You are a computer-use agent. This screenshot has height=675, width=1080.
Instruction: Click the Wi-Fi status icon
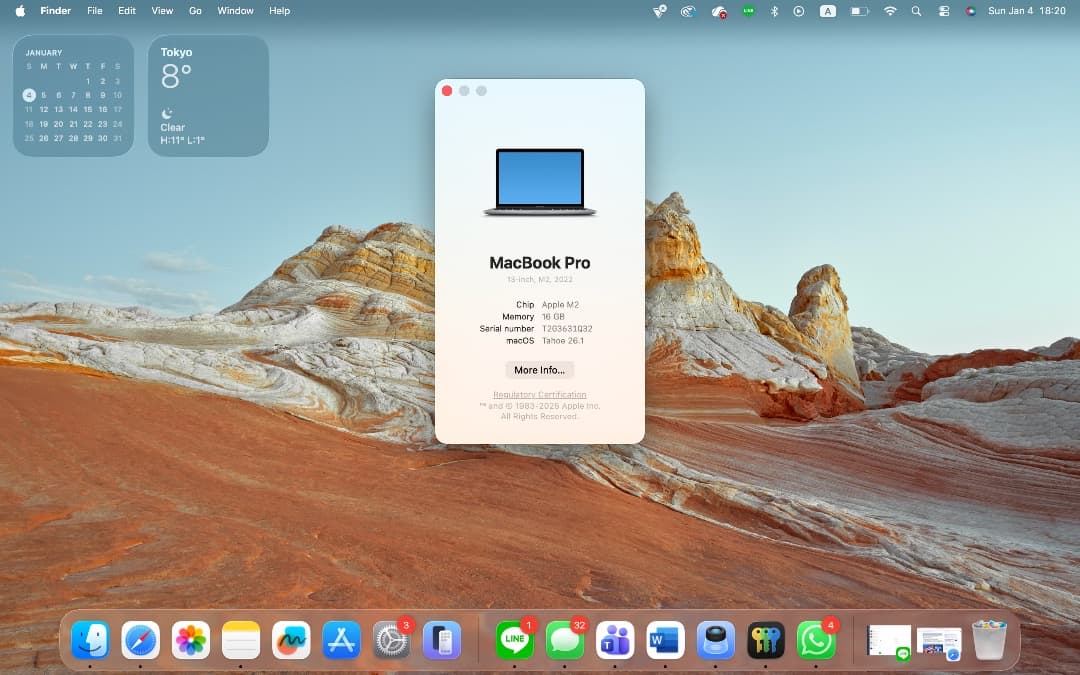[x=891, y=11]
